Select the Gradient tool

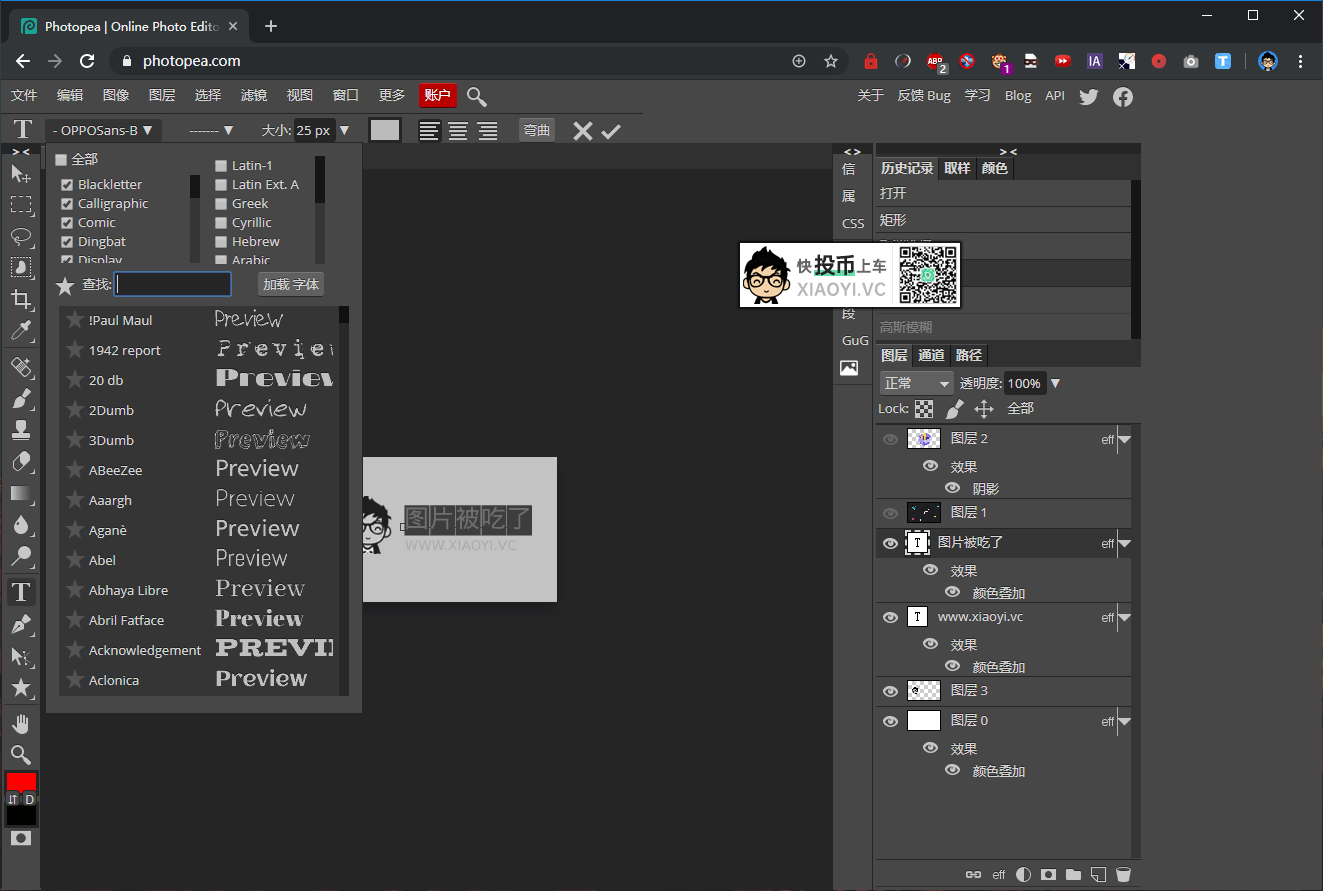click(x=20, y=493)
